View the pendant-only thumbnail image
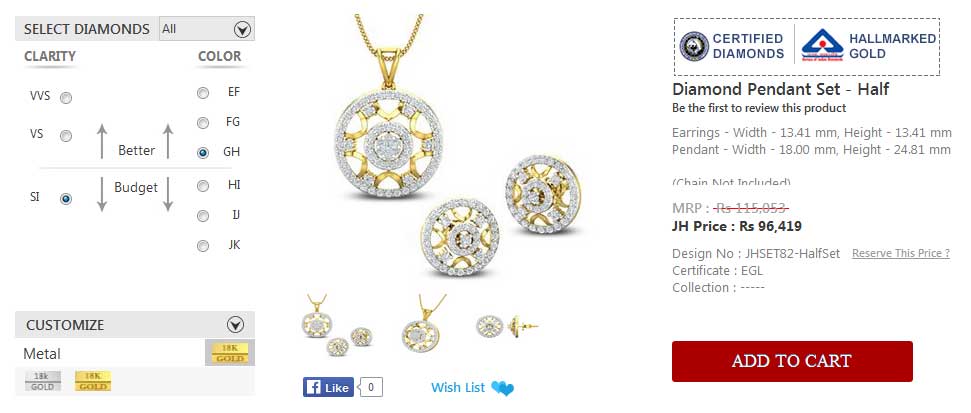Image resolution: width=971 pixels, height=413 pixels. [422, 325]
